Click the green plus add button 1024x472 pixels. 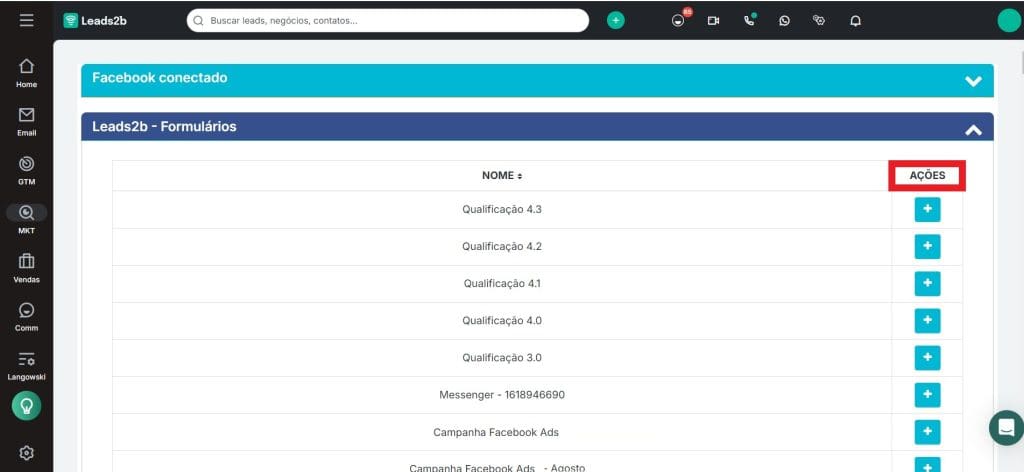click(x=615, y=20)
